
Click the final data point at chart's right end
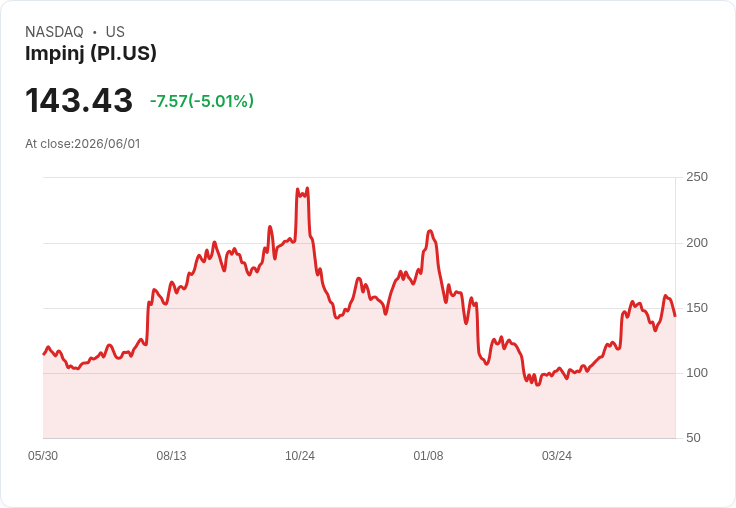pyautogui.click(x=675, y=316)
